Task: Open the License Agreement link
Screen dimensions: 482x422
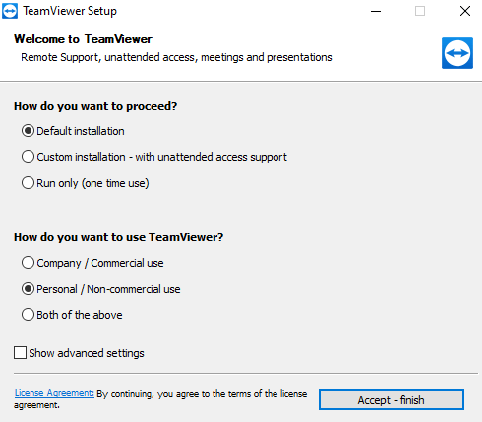Action: pos(54,393)
